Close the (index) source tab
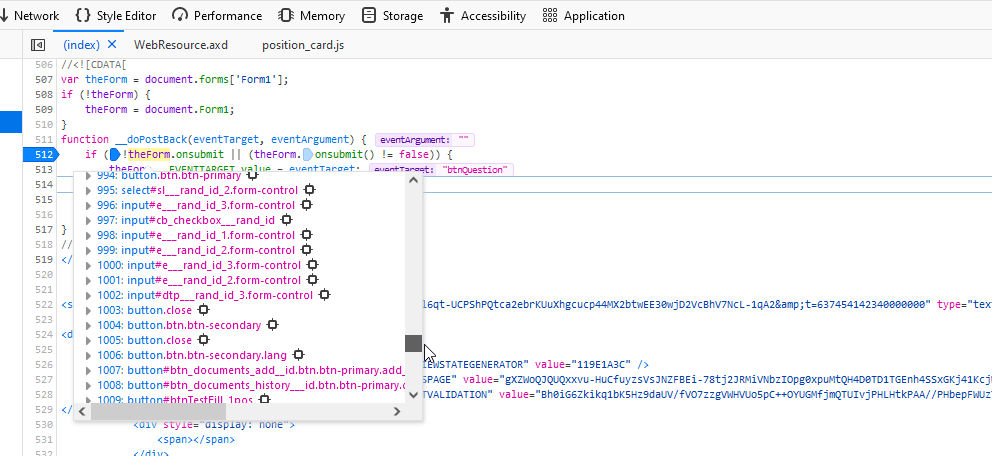The height and width of the screenshot is (456, 992). click(x=112, y=44)
